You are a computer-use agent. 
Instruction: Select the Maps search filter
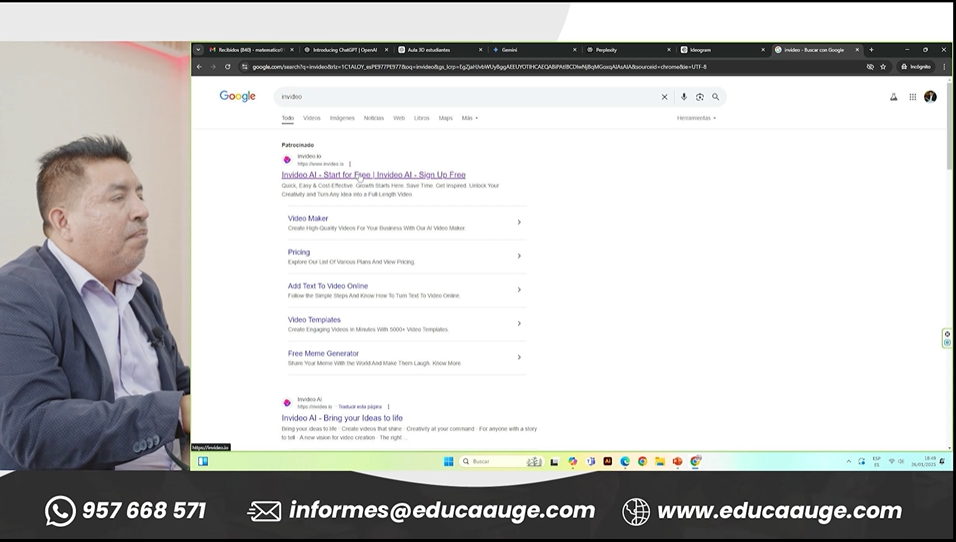point(446,118)
